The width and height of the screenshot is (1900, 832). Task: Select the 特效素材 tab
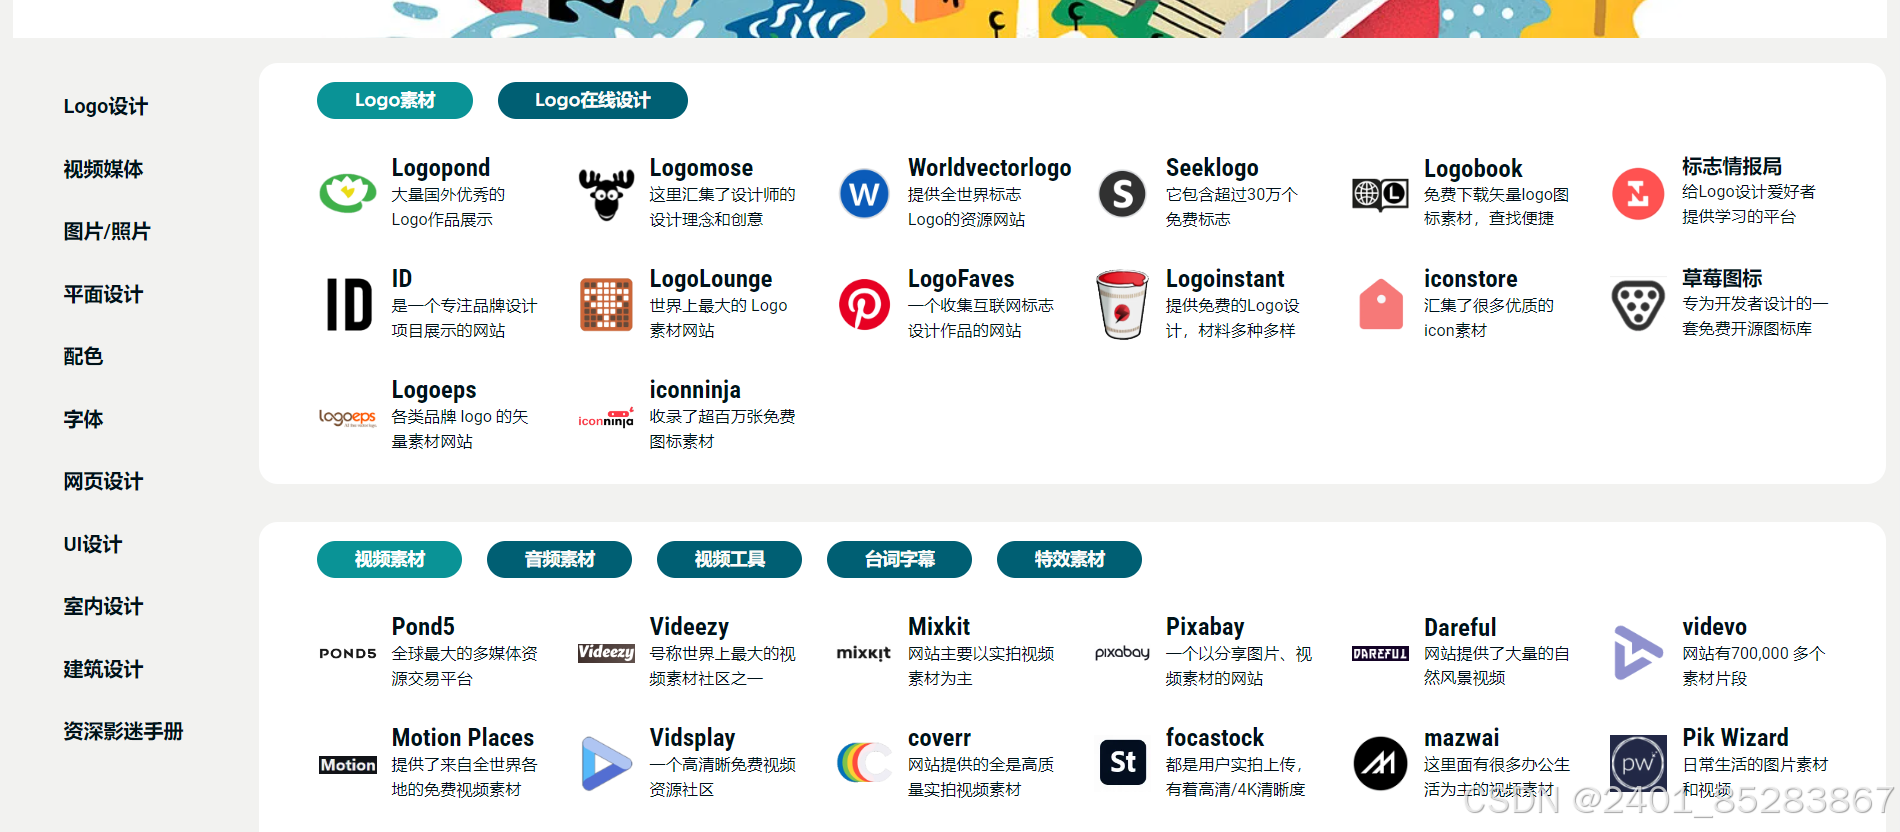click(x=1070, y=559)
